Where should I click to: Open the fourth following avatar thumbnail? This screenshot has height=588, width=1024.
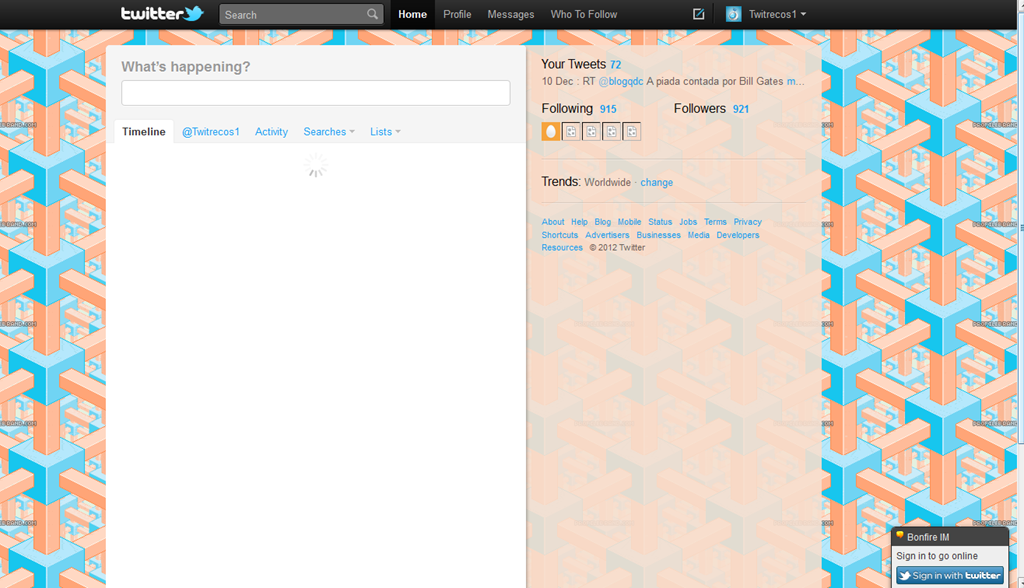pos(611,131)
